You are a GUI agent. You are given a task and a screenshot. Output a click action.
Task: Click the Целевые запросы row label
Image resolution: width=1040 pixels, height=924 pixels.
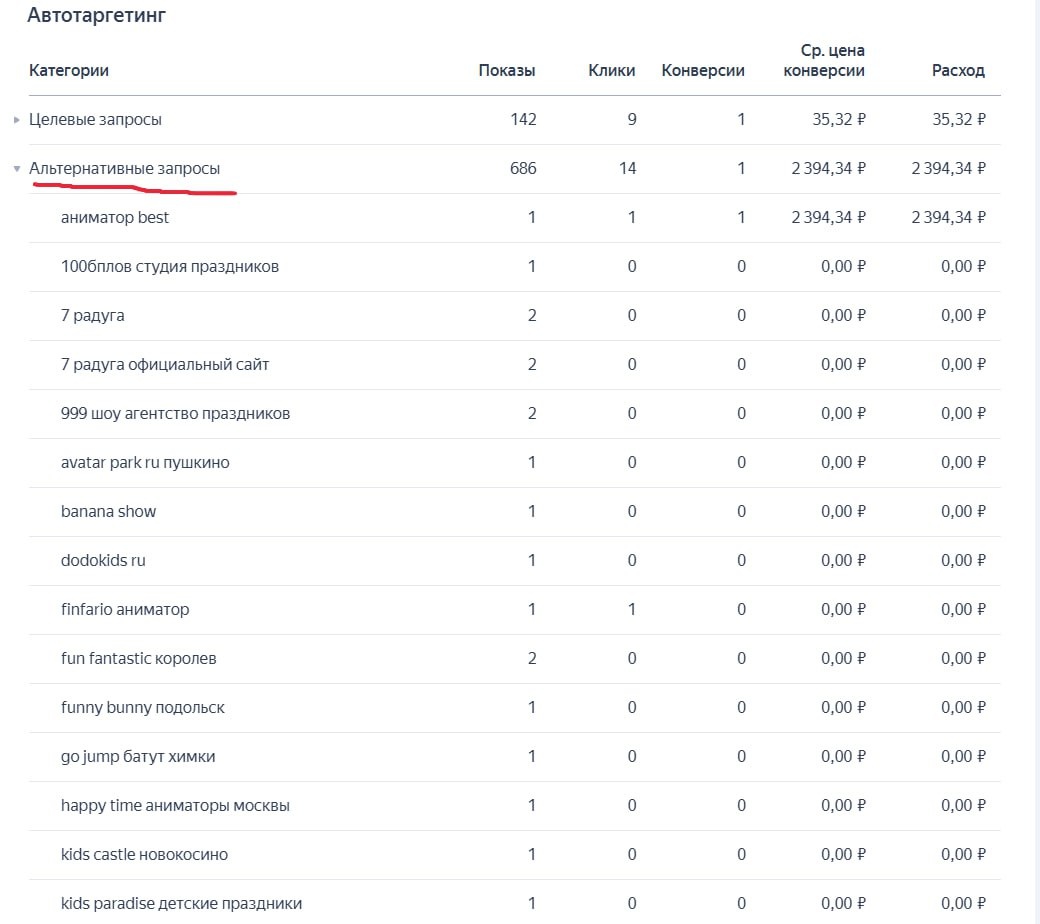point(95,120)
